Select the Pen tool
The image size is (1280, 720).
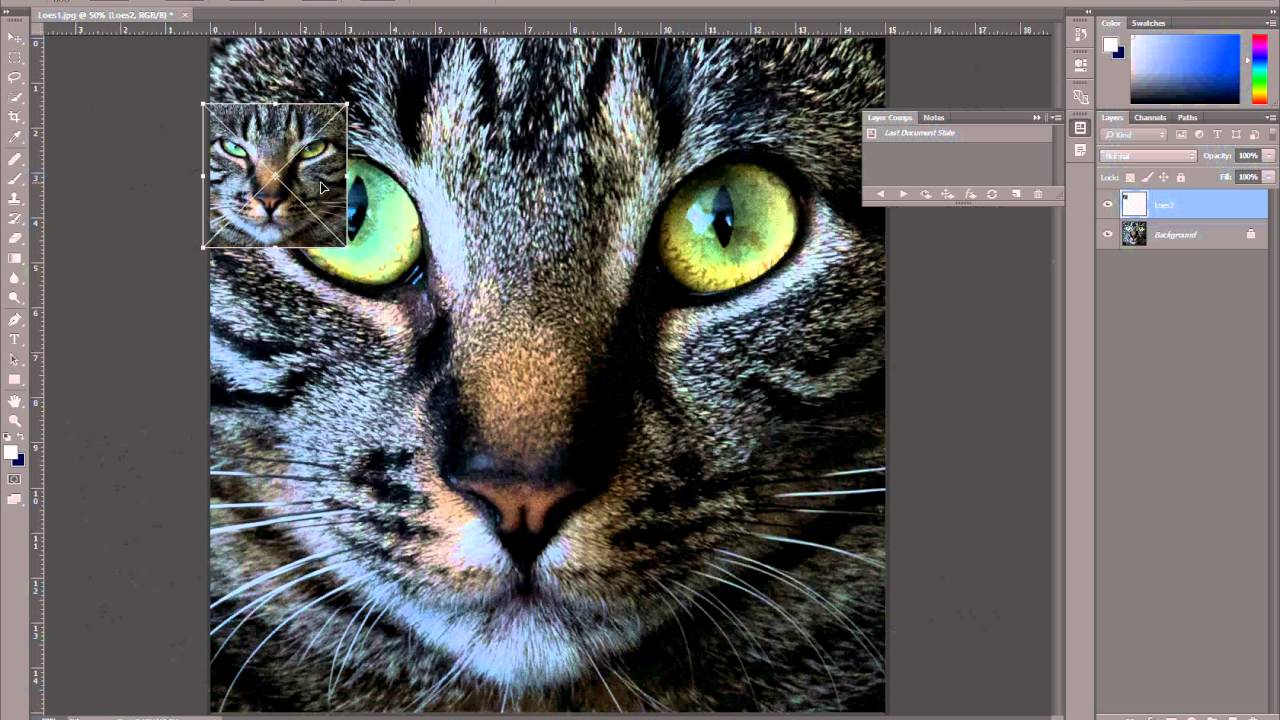pos(15,320)
